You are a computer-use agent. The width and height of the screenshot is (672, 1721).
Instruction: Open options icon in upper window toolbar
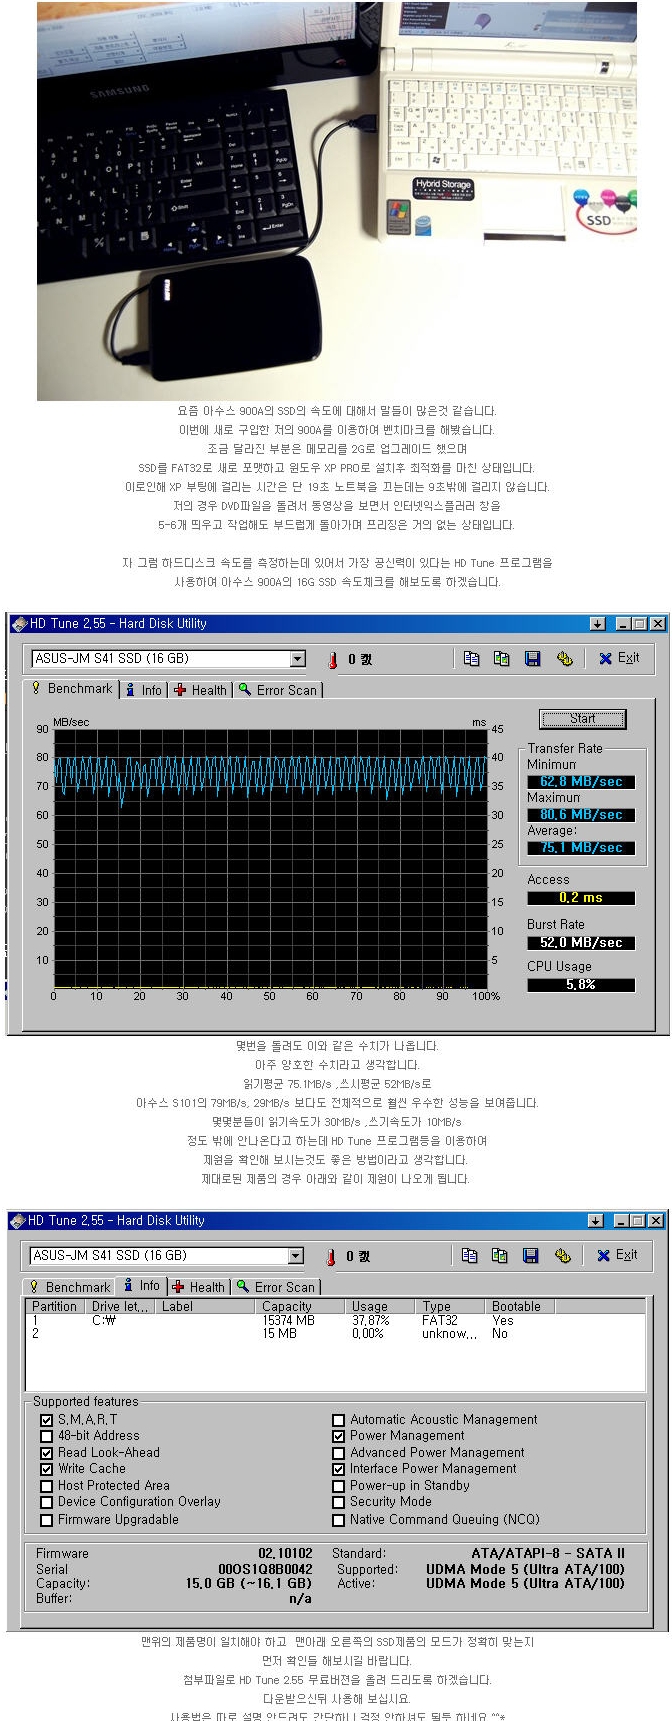(x=564, y=658)
